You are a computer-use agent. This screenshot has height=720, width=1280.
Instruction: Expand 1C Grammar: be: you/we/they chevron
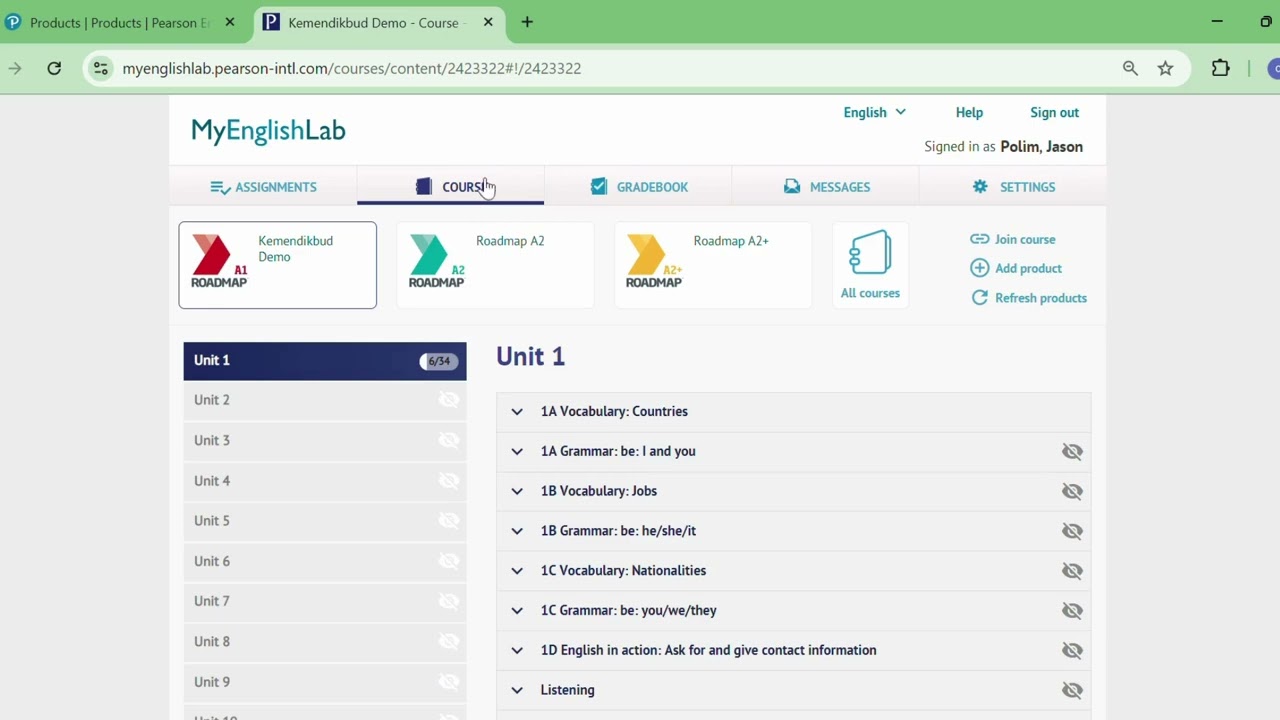coord(517,610)
